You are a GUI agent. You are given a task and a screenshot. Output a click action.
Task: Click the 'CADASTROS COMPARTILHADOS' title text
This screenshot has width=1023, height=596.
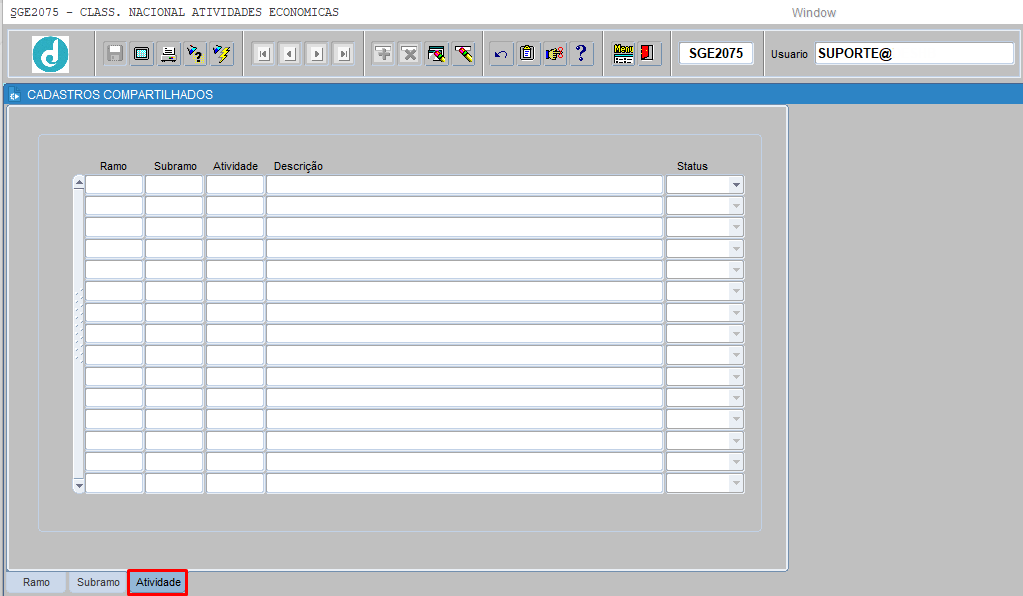120,95
